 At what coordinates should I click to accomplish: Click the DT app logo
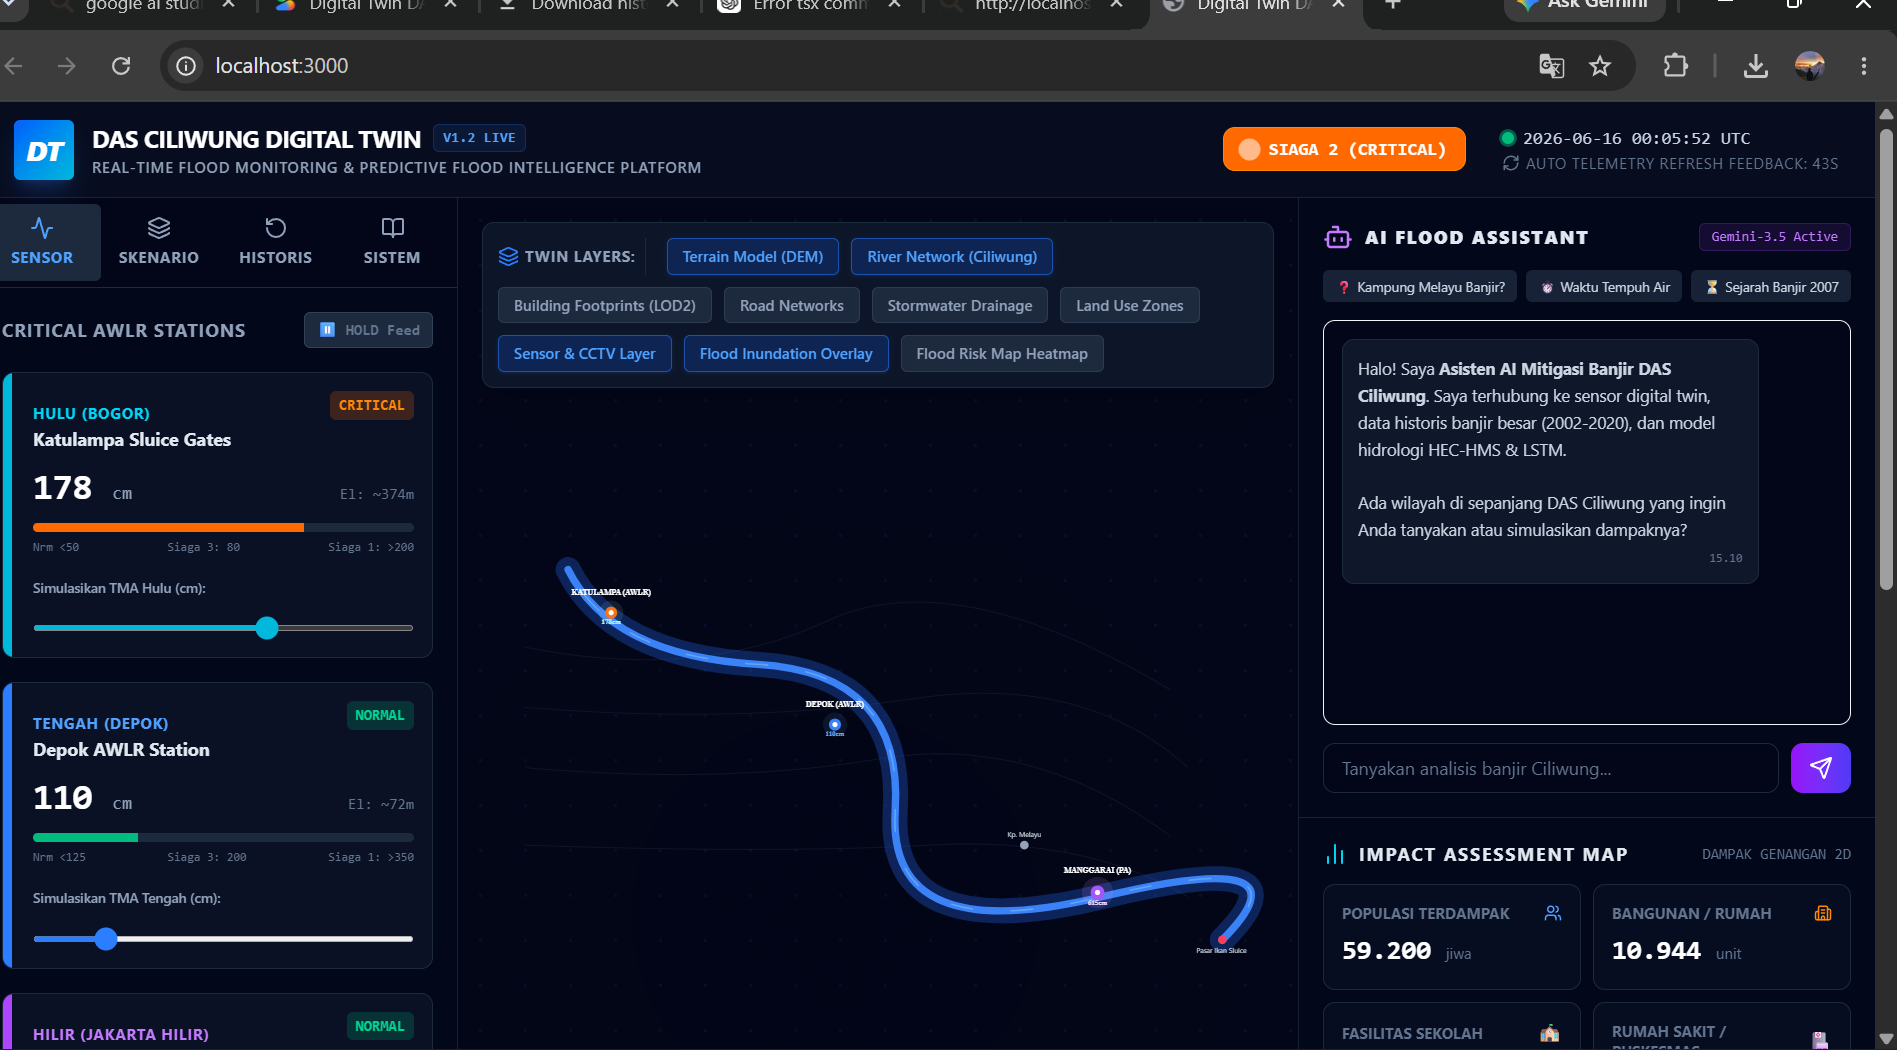(44, 150)
